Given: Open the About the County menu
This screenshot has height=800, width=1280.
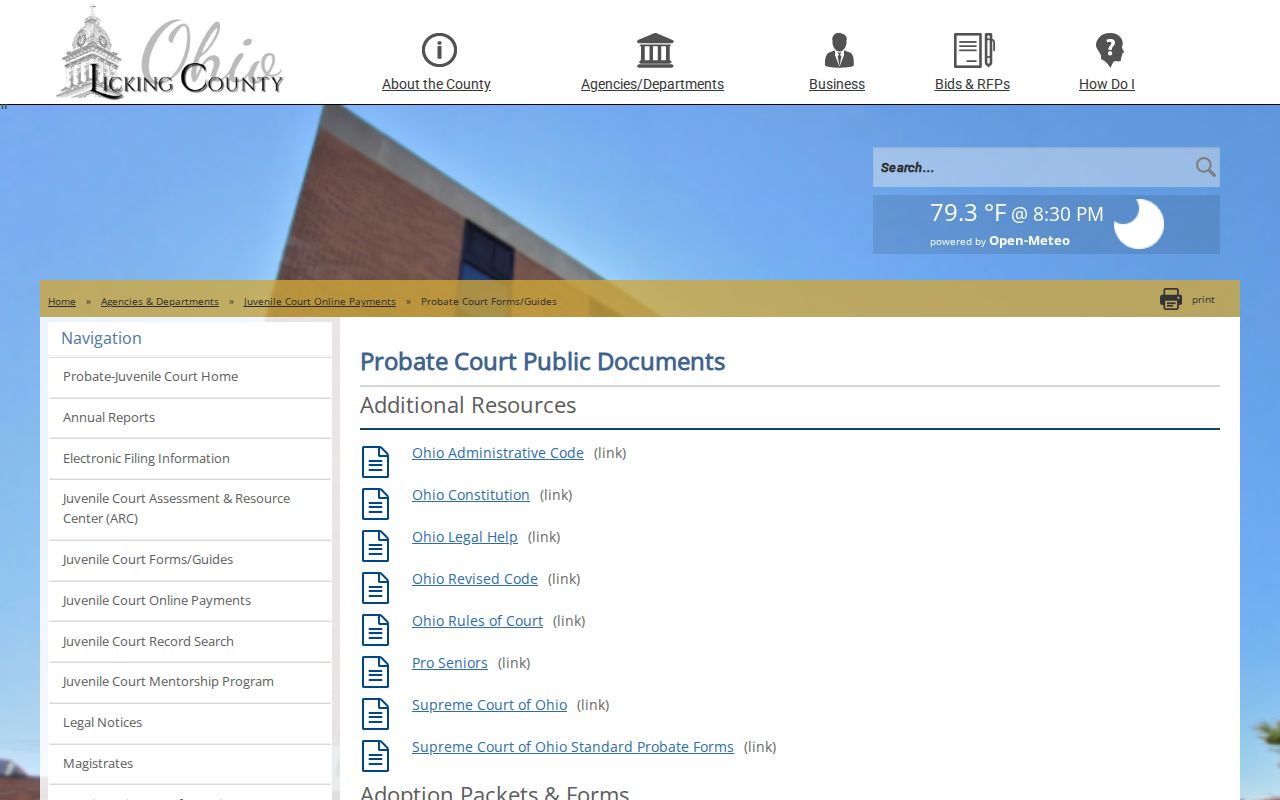Looking at the screenshot, I should coord(436,84).
